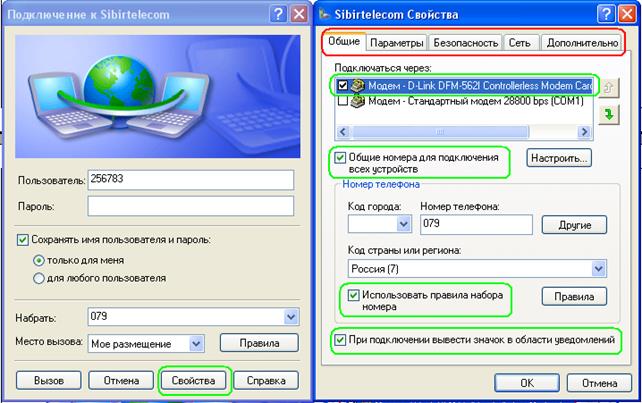Image resolution: width=642 pixels, height=403 pixels.
Task: Switch to the Сеть tab
Action: pyautogui.click(x=520, y=43)
